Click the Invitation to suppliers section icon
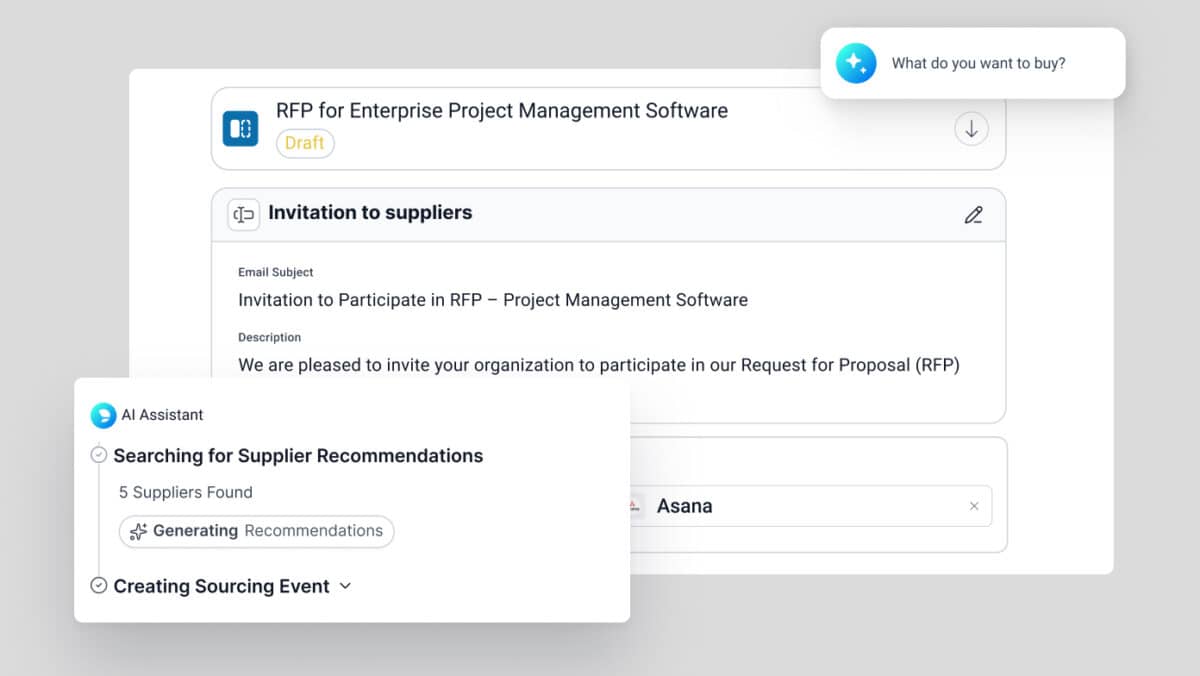Image resolution: width=1200 pixels, height=676 pixels. [243, 214]
